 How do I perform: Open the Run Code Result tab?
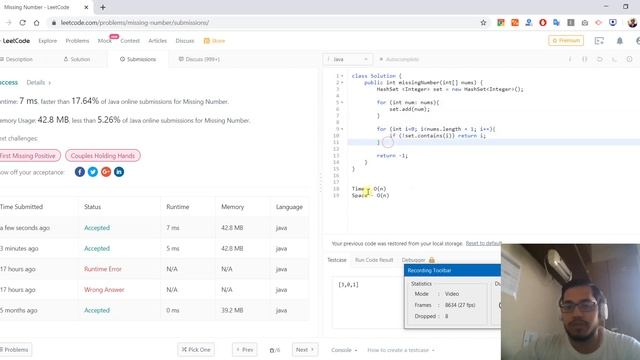click(x=374, y=260)
